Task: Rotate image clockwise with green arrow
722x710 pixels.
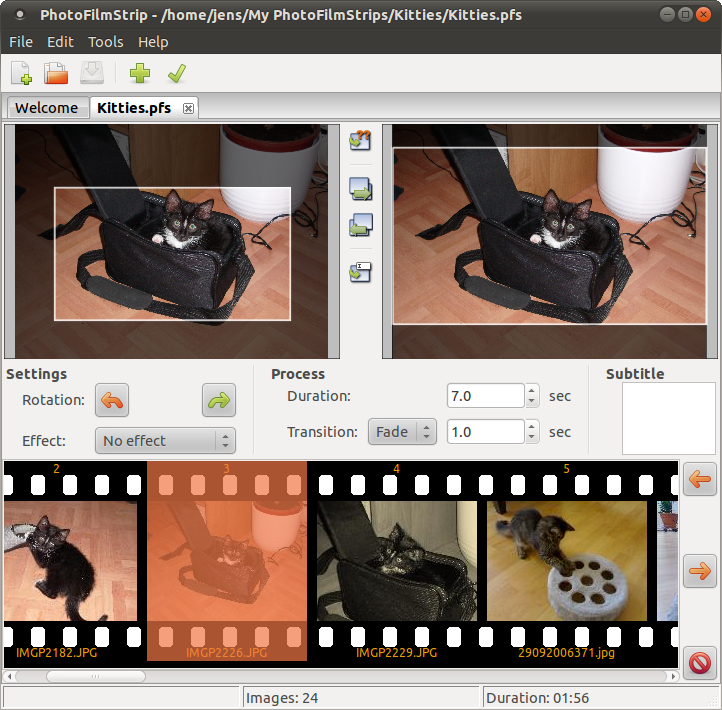Action: coord(219,400)
